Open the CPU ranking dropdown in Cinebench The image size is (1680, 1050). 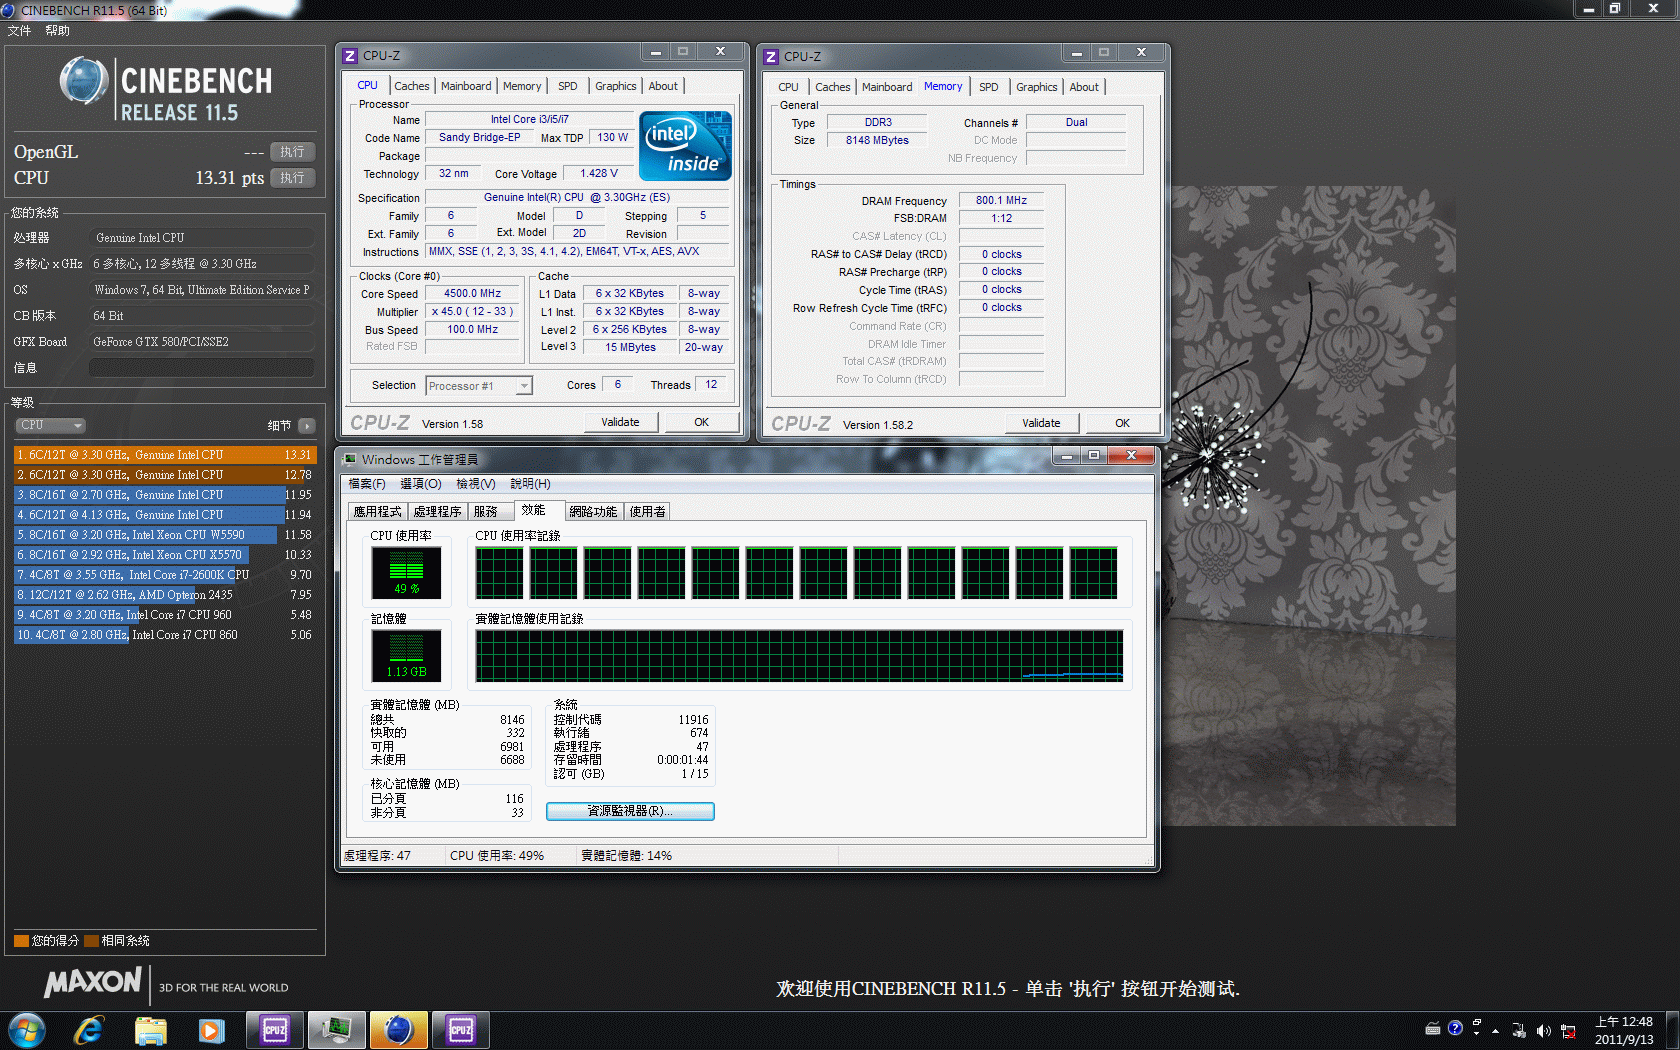(x=50, y=425)
